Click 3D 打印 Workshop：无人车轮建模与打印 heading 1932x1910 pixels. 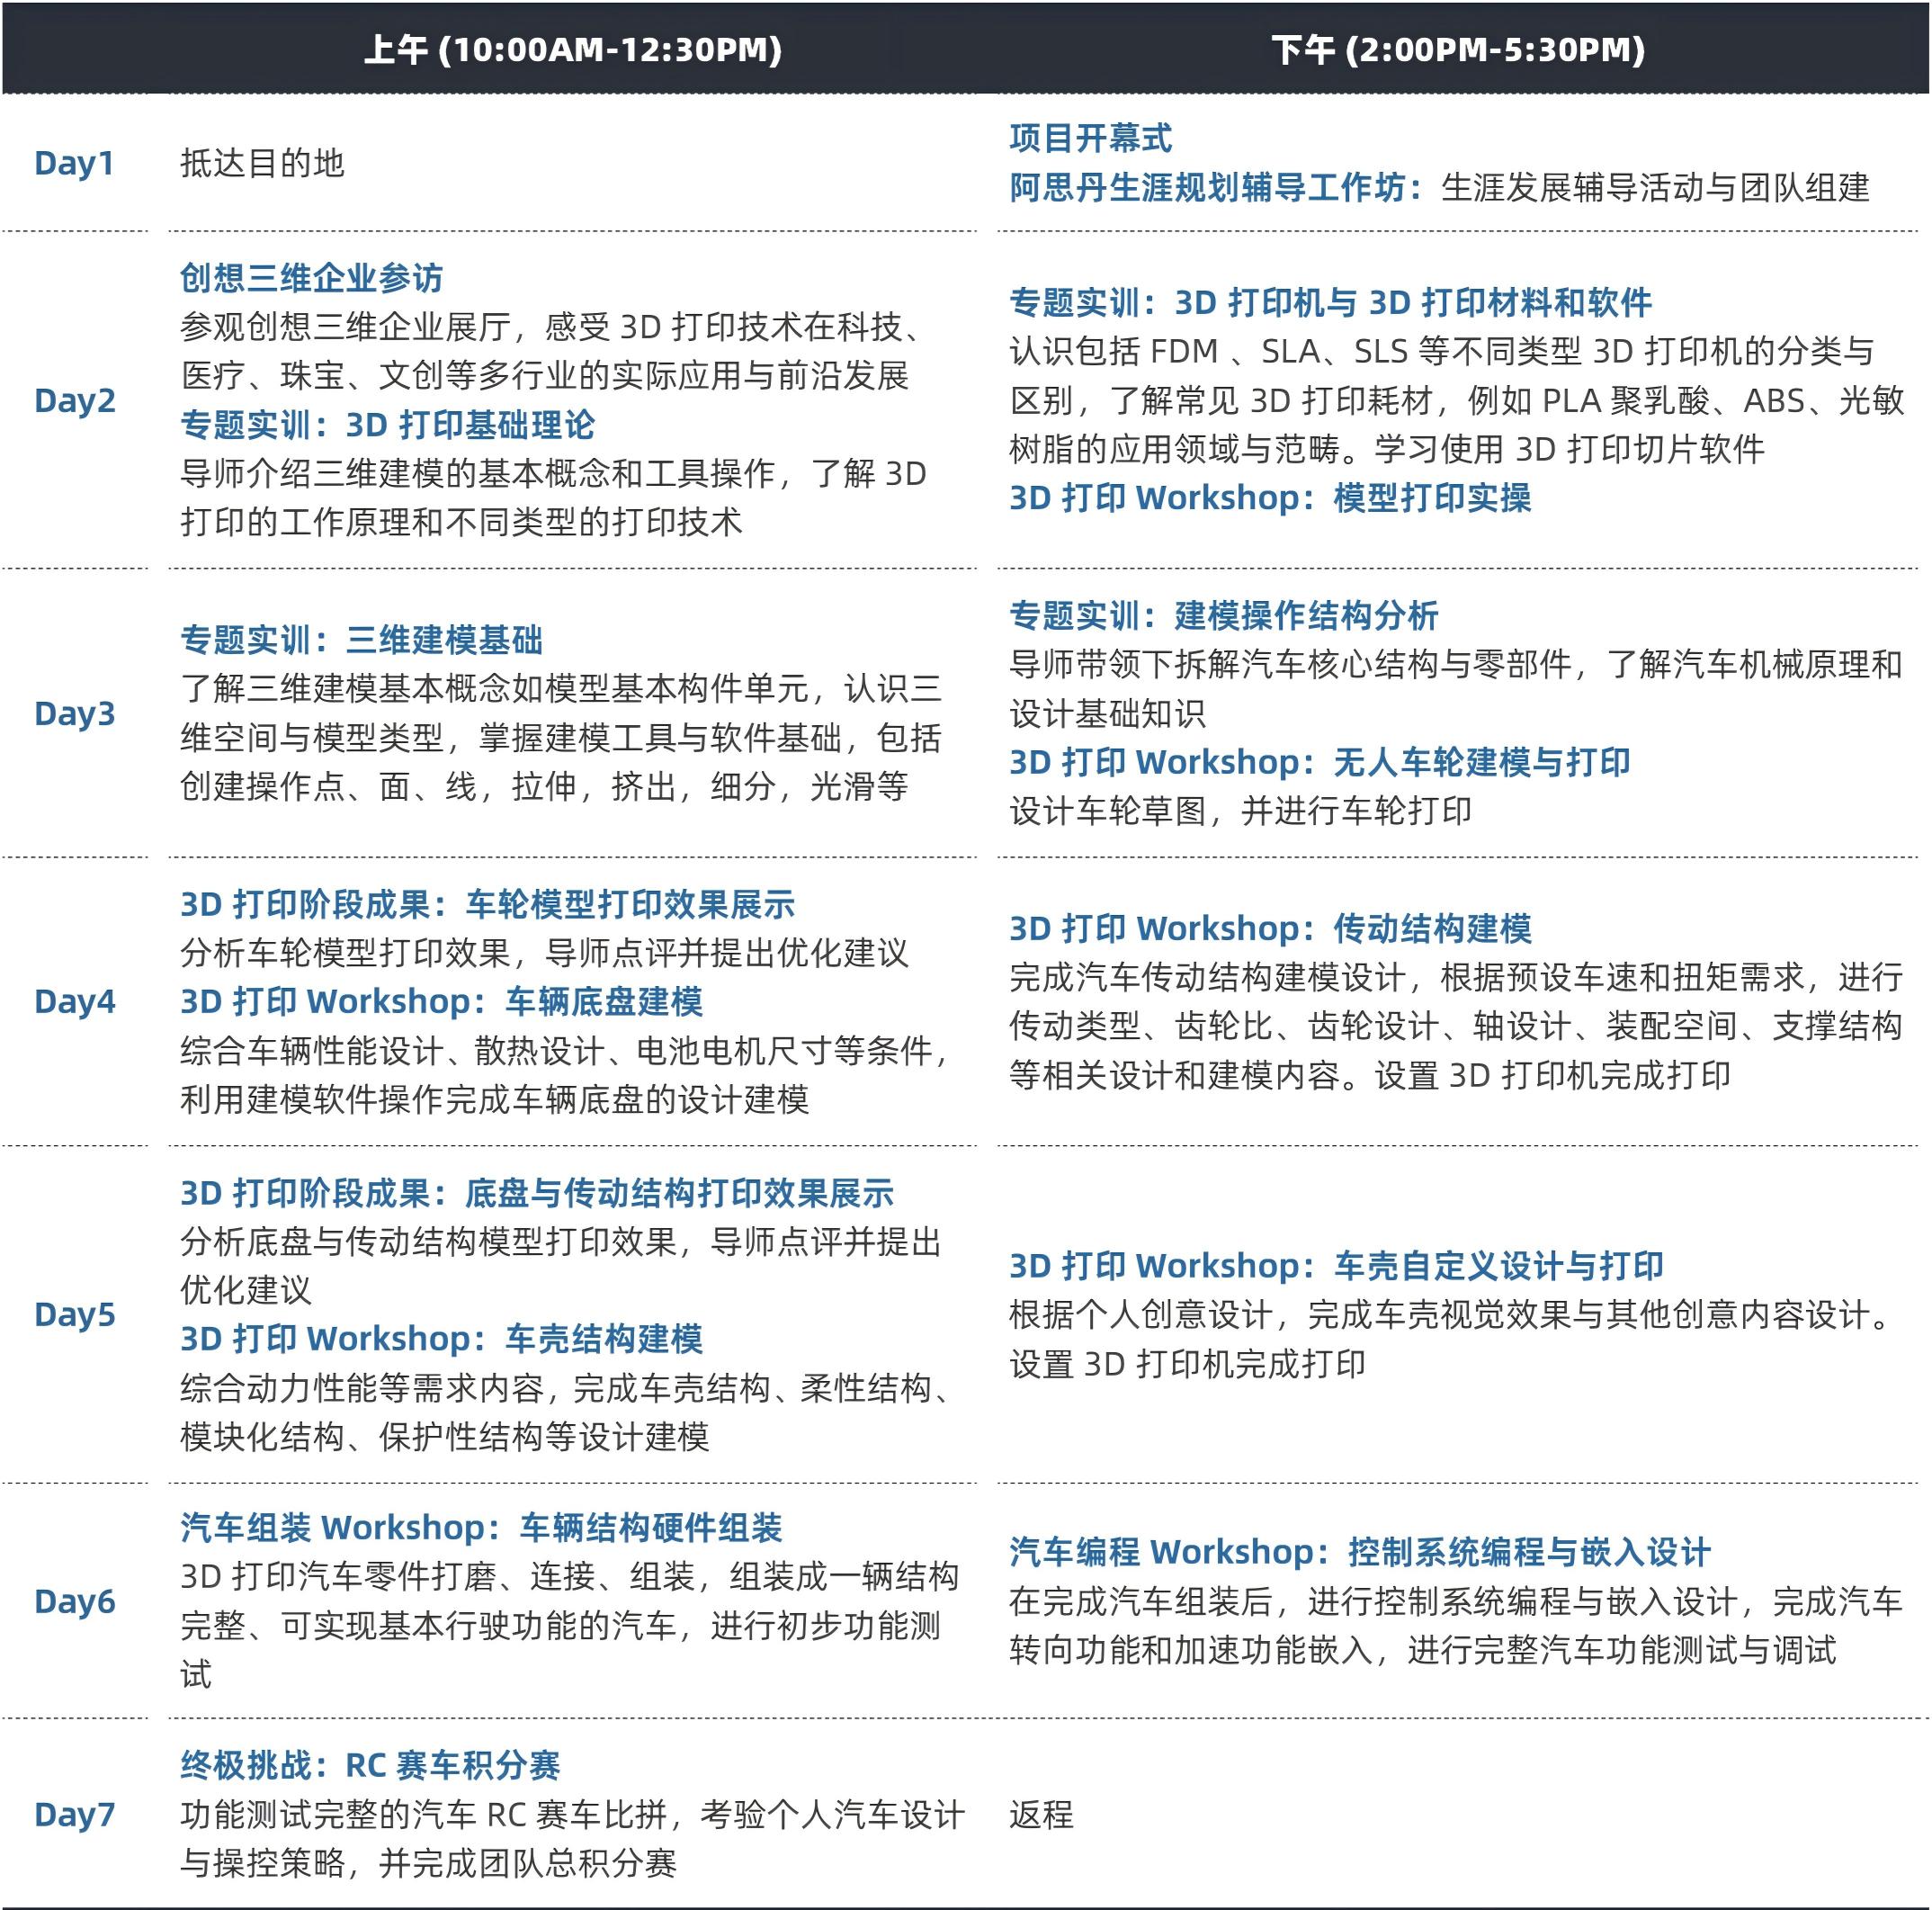click(1319, 762)
